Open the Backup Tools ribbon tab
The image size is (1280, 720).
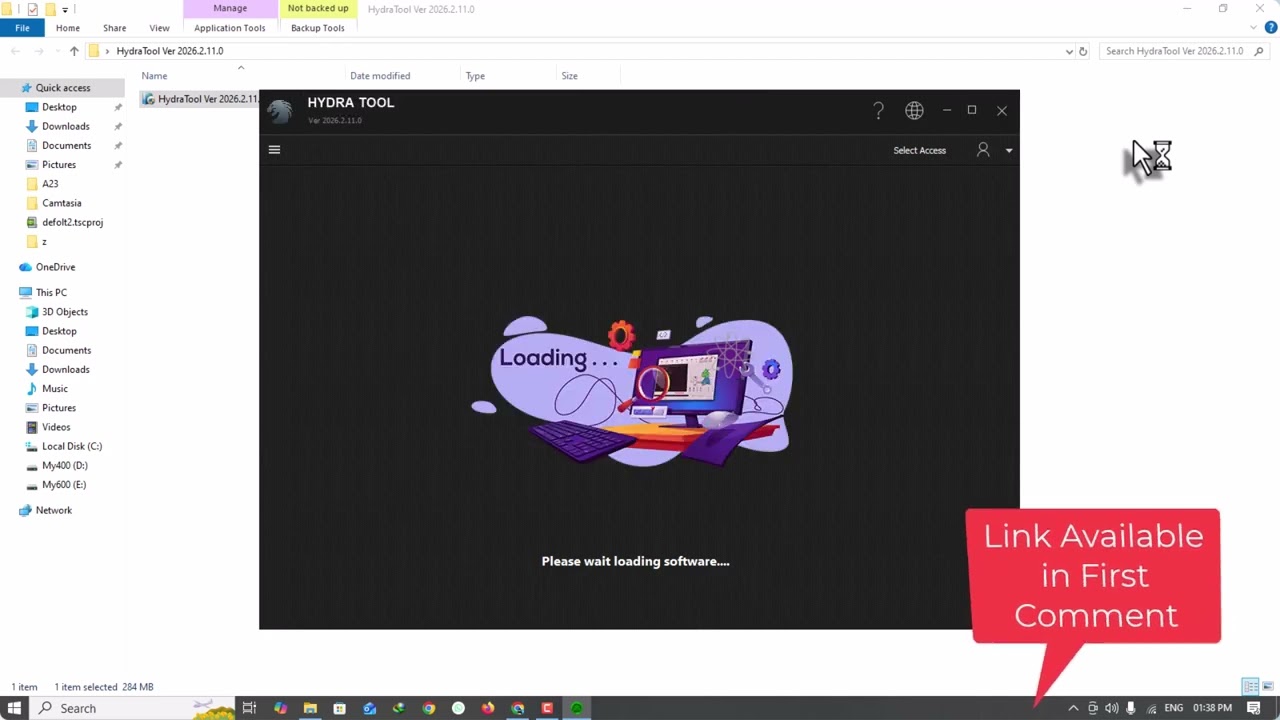(318, 28)
